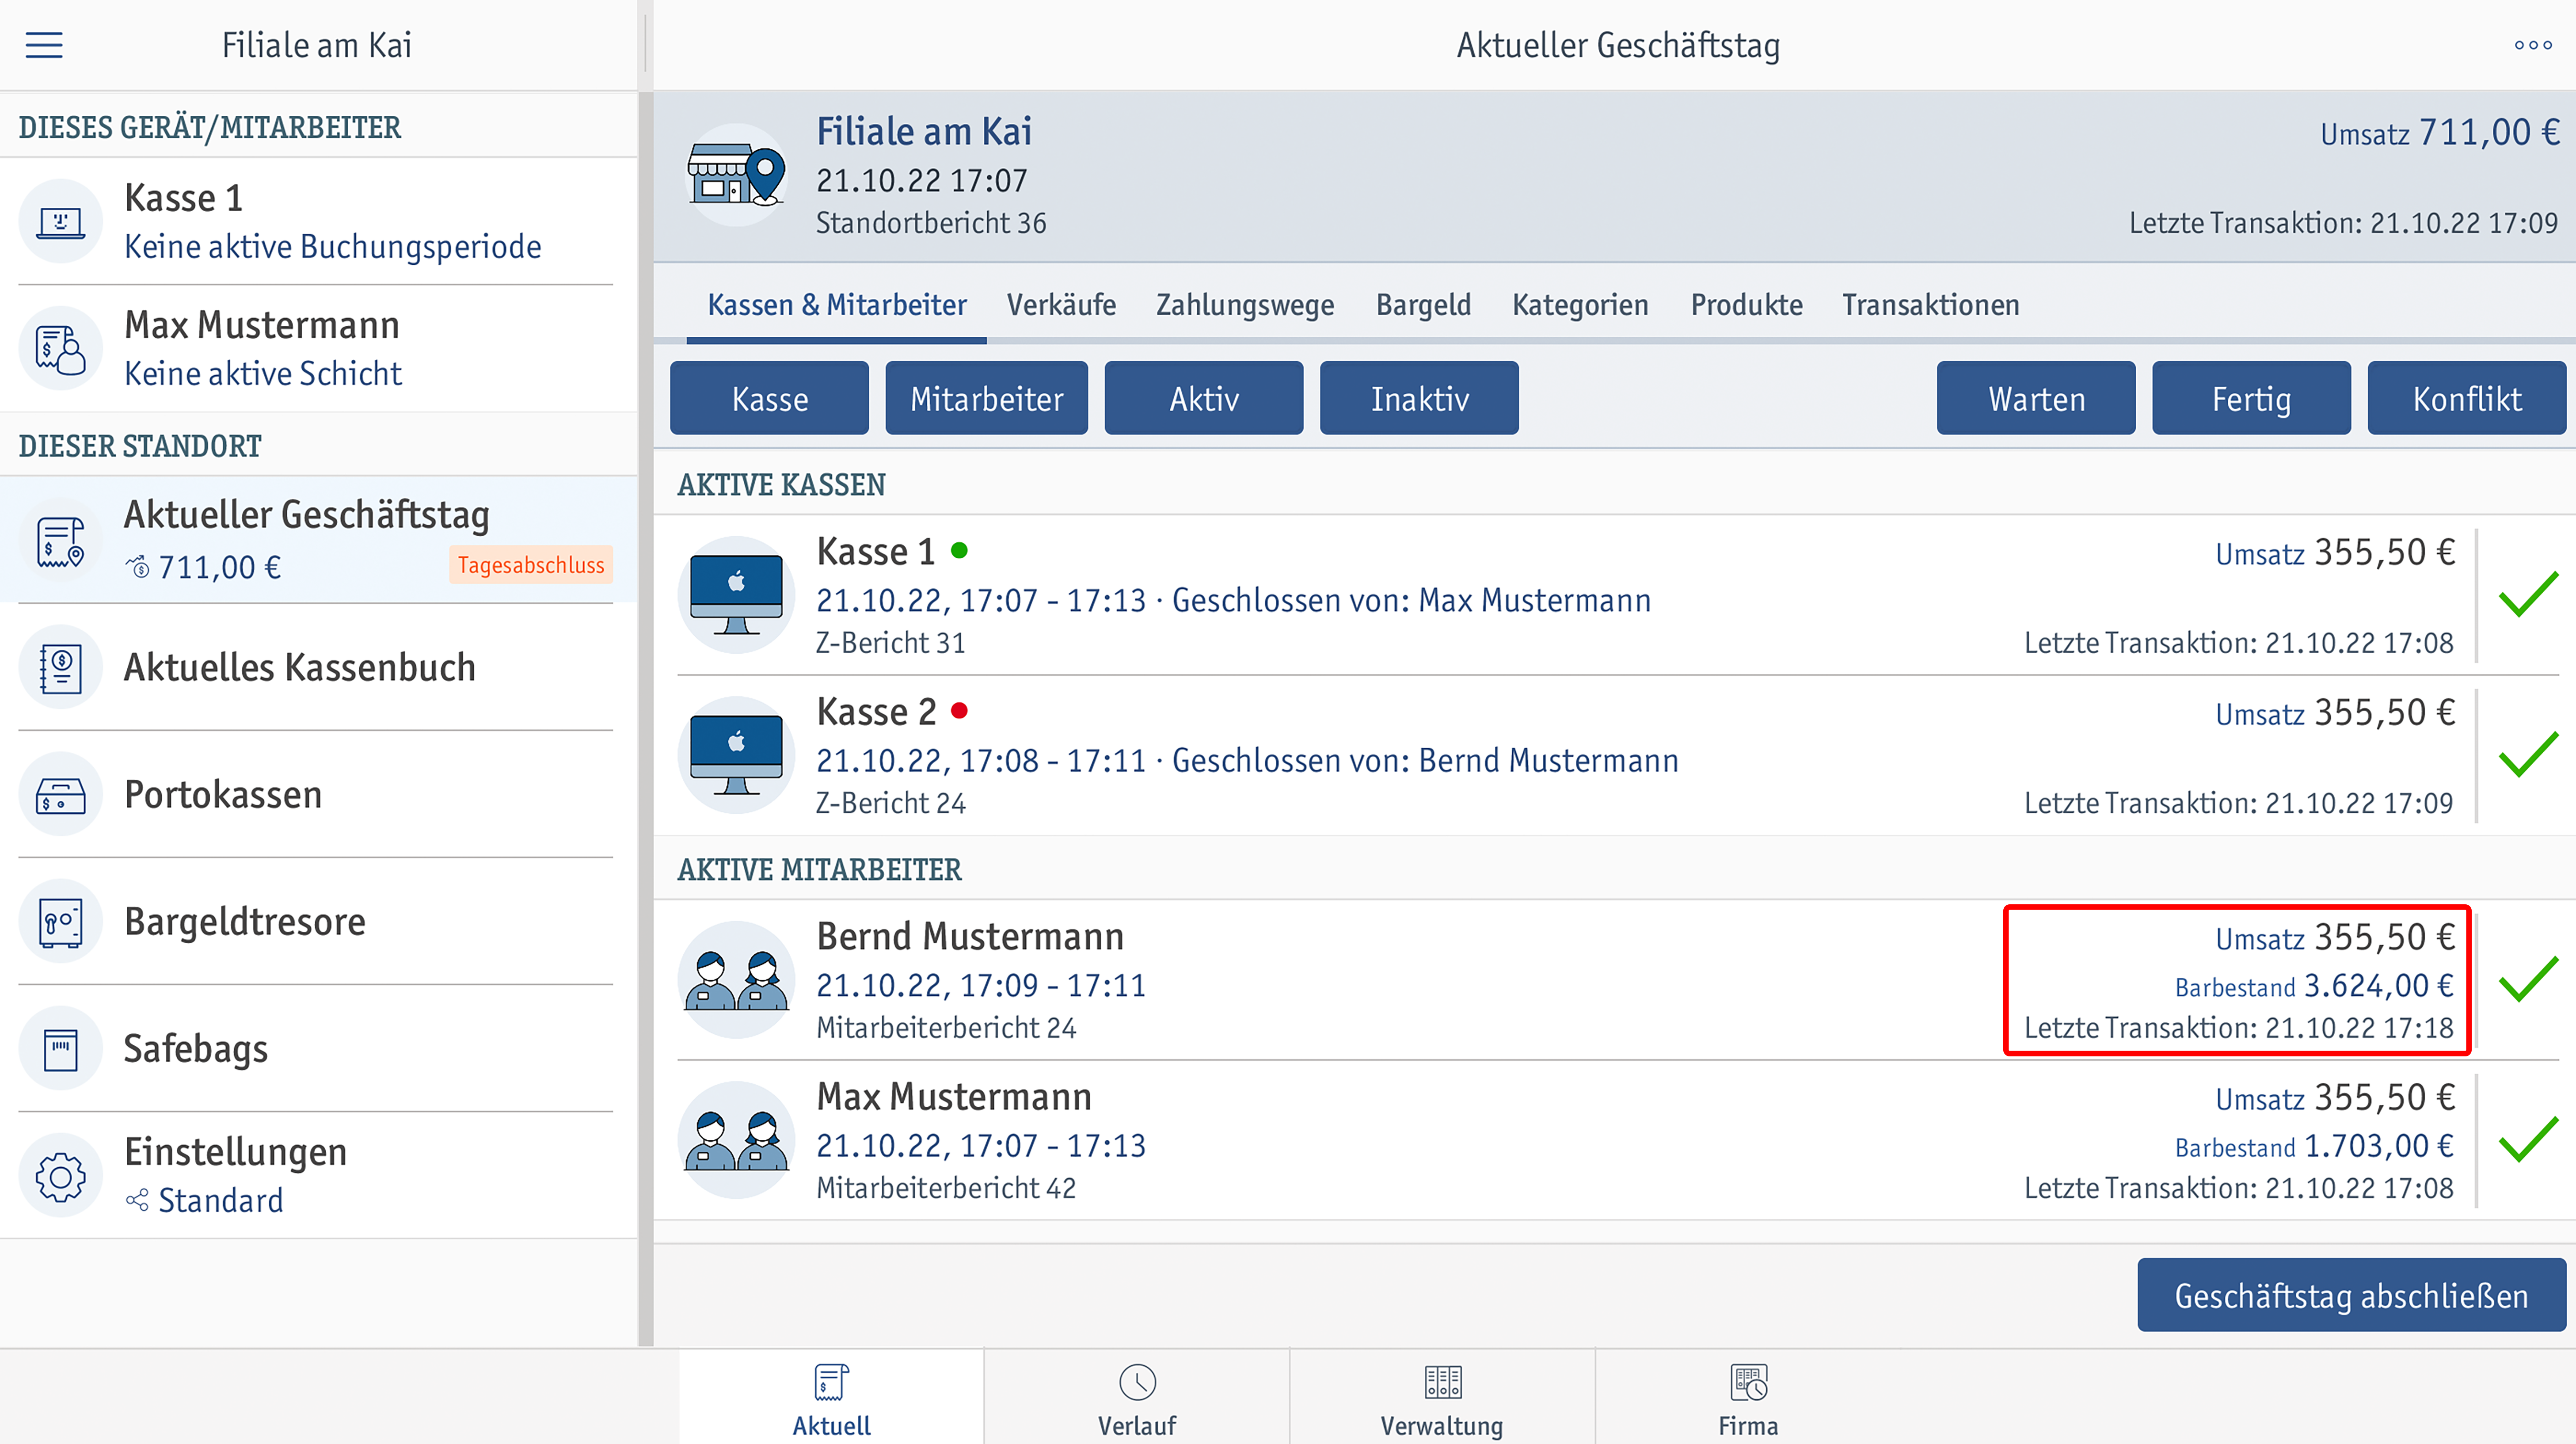
Task: Open the Zahlungswege tab
Action: click(1245, 305)
